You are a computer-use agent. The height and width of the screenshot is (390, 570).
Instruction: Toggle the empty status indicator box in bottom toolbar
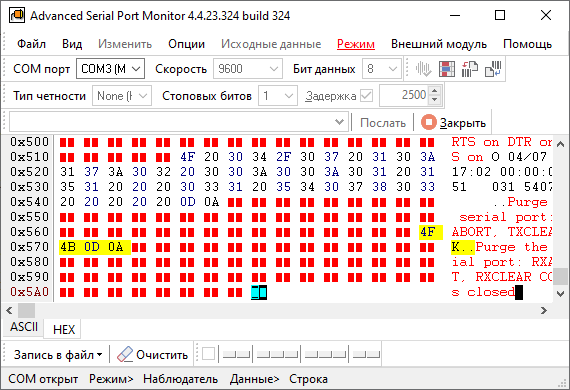[208, 354]
